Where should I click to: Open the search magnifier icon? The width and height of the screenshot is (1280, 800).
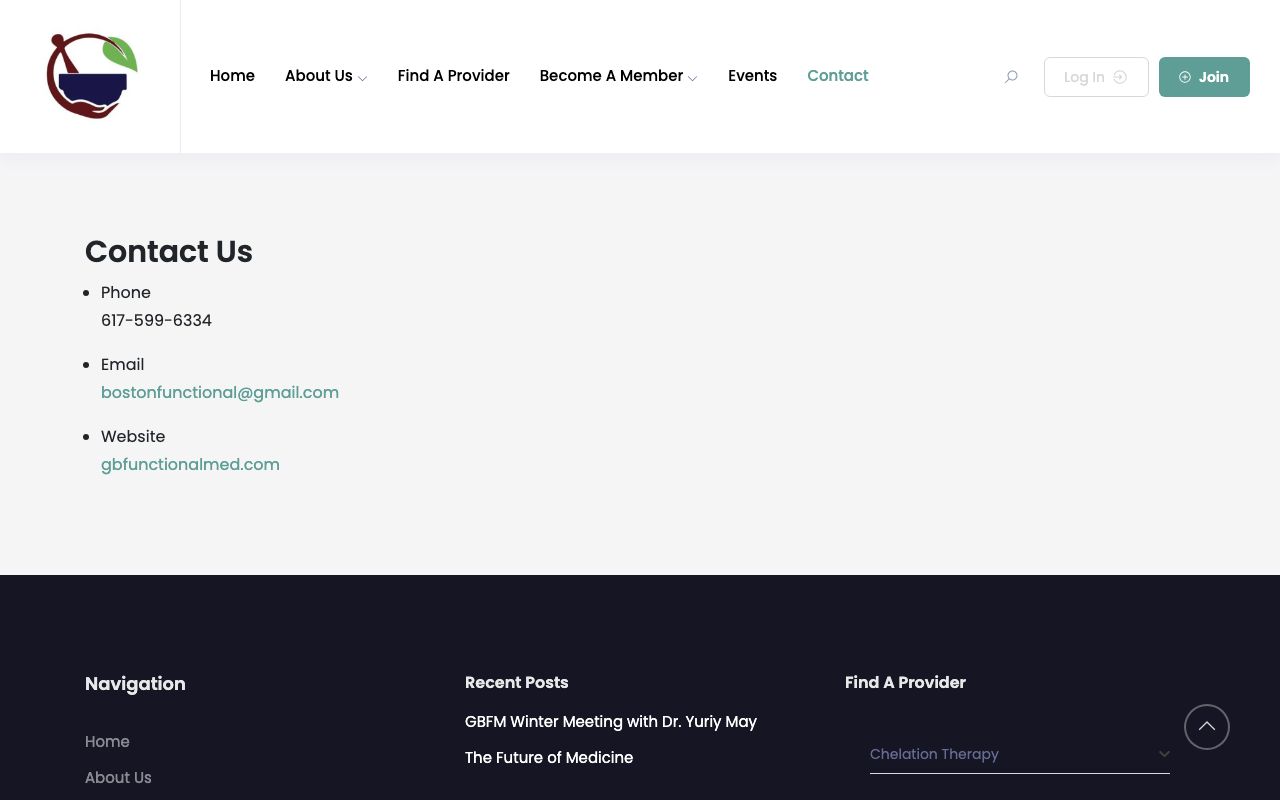point(1011,77)
